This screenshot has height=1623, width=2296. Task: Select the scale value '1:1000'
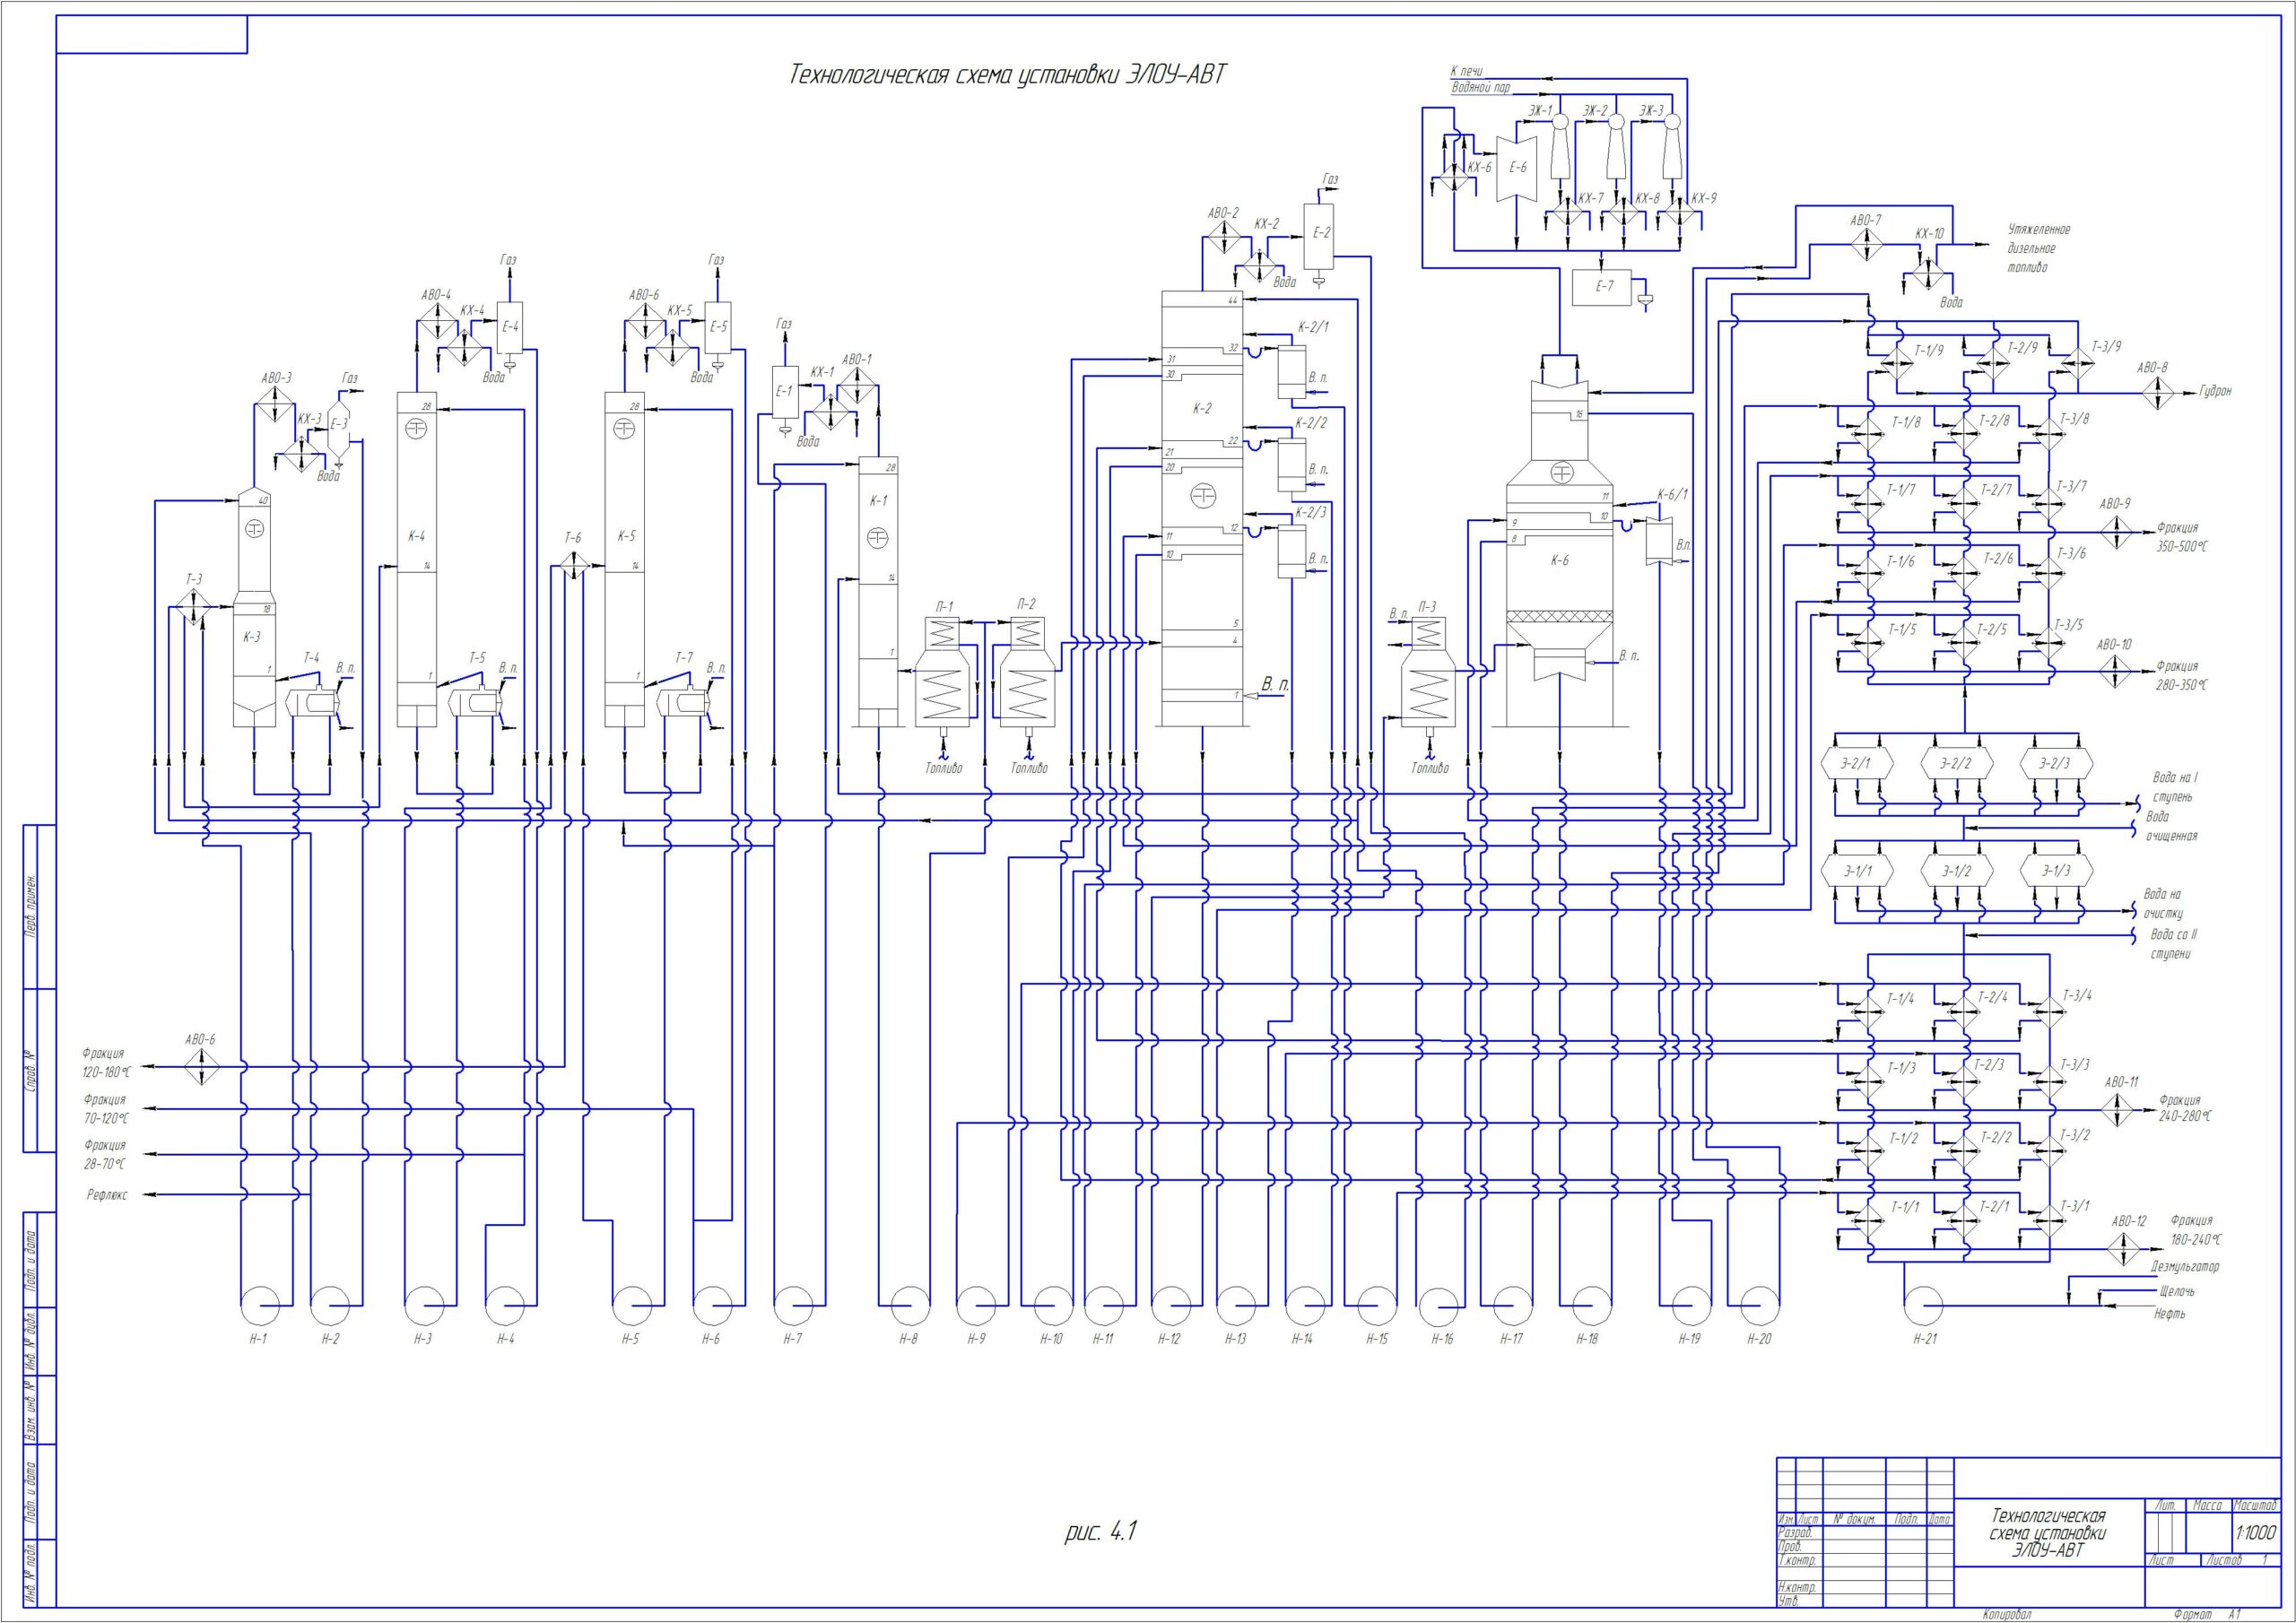pos(2255,1533)
